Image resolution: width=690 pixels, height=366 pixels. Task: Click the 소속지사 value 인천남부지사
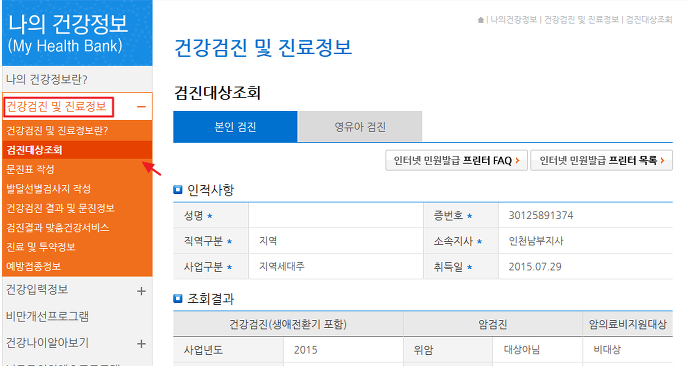536,241
